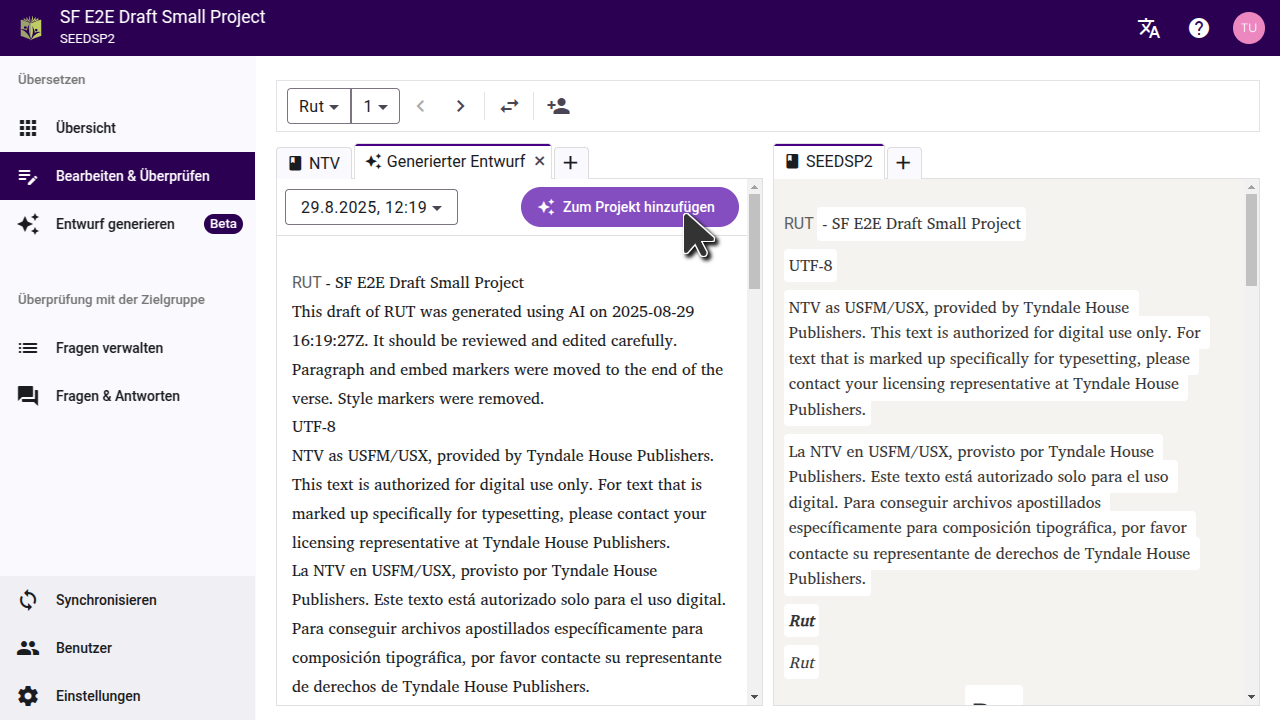Click the Scripture Forge logo icon
The image size is (1280, 720).
pos(31,28)
